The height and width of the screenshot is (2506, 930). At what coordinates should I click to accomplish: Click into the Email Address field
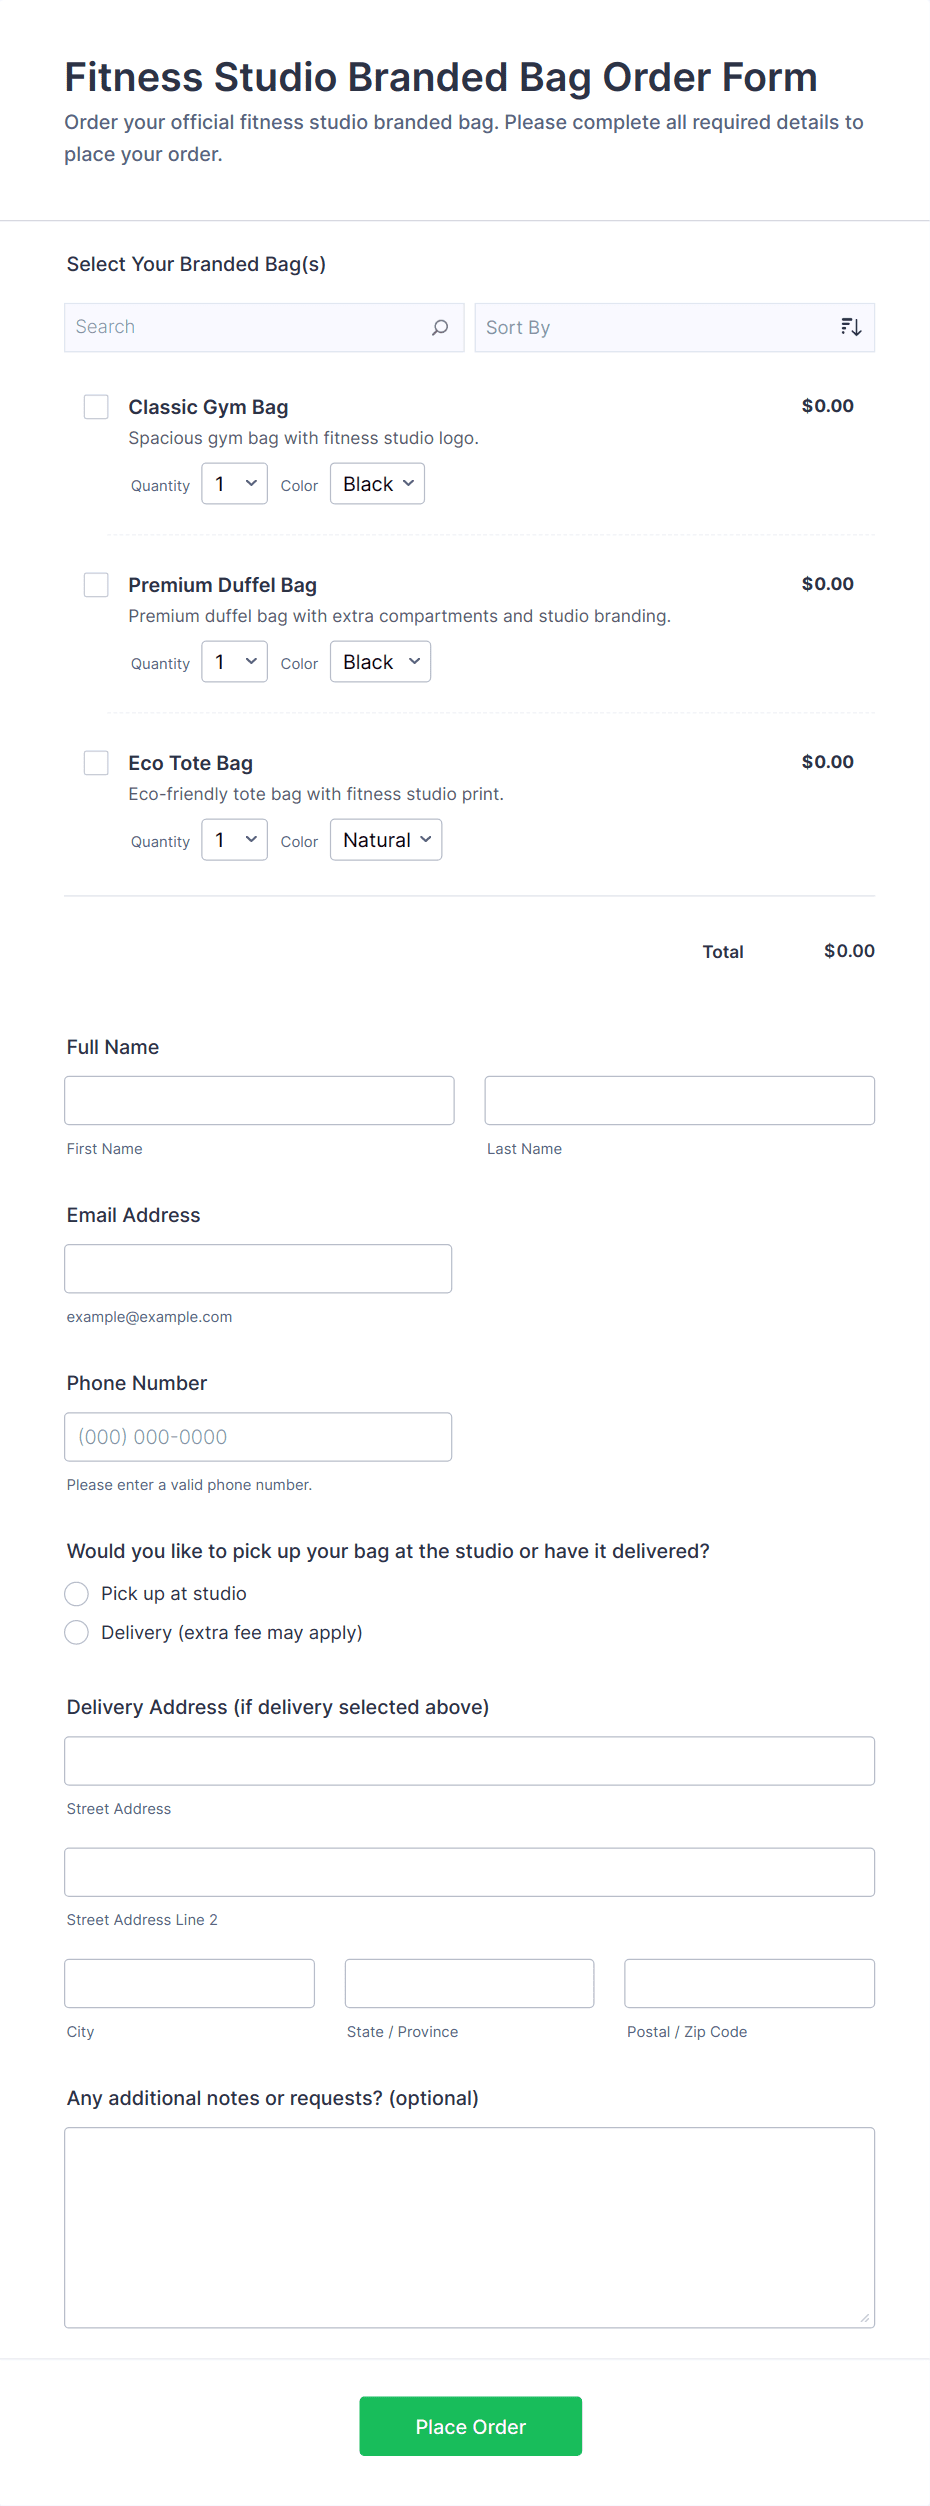pyautogui.click(x=258, y=1269)
